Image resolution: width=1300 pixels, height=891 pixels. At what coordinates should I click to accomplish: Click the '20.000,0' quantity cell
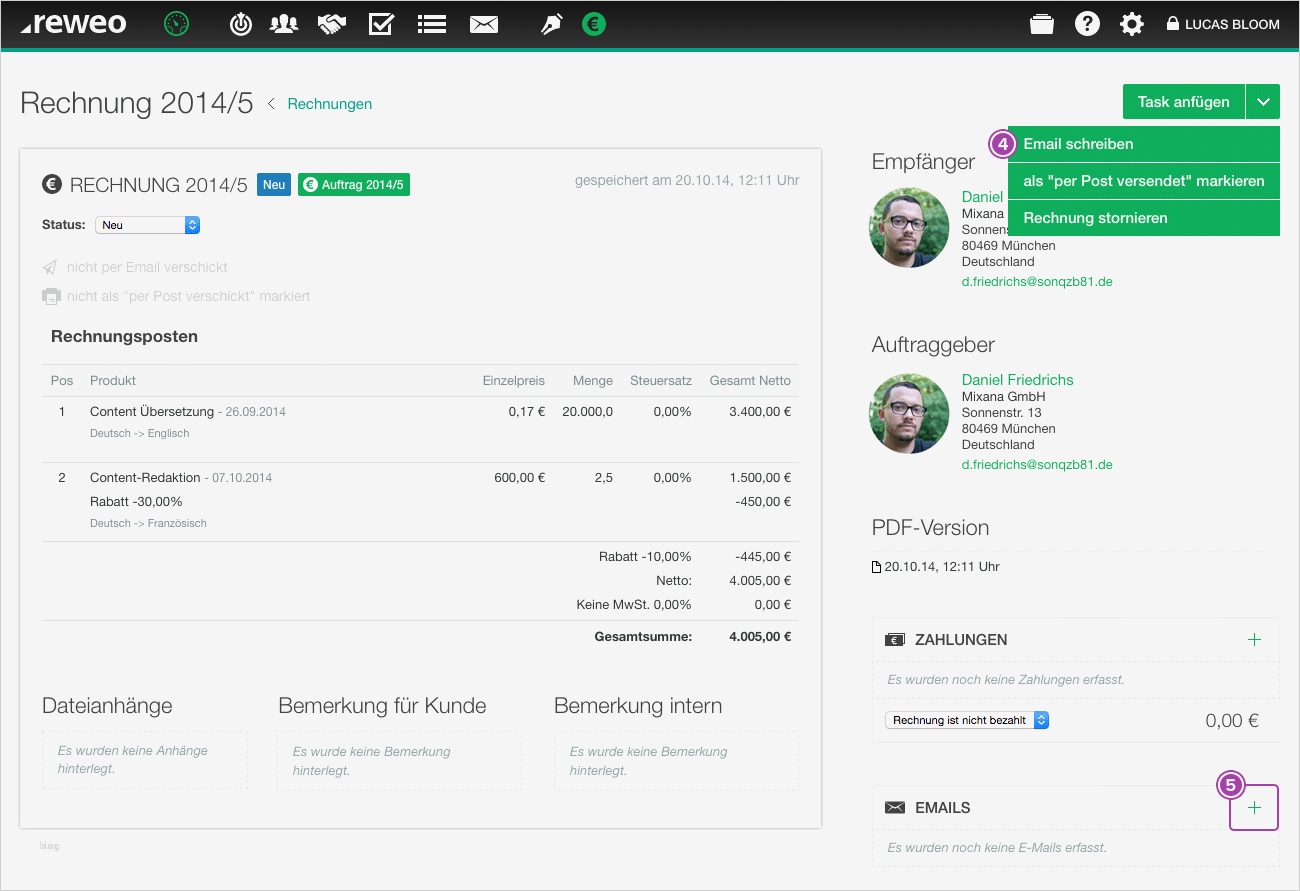tap(588, 411)
